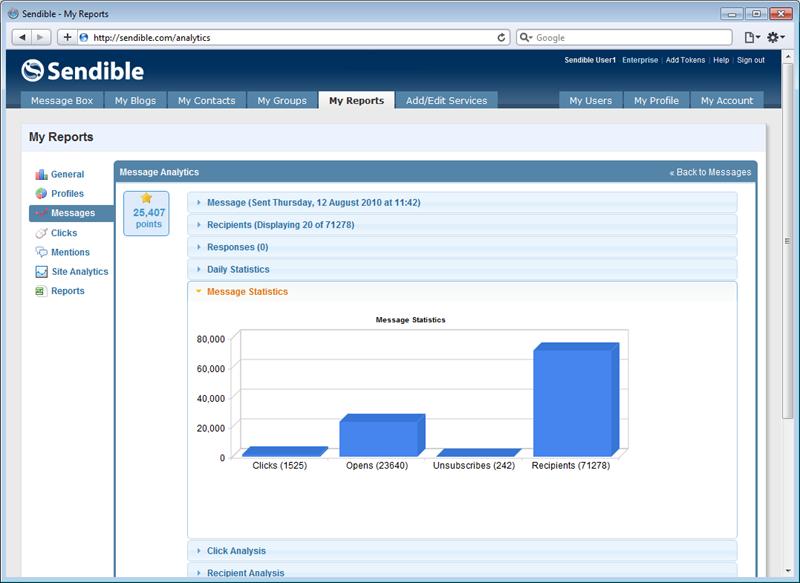Click the Sendible logo
Screen dimensions: 800x583
click(x=83, y=71)
